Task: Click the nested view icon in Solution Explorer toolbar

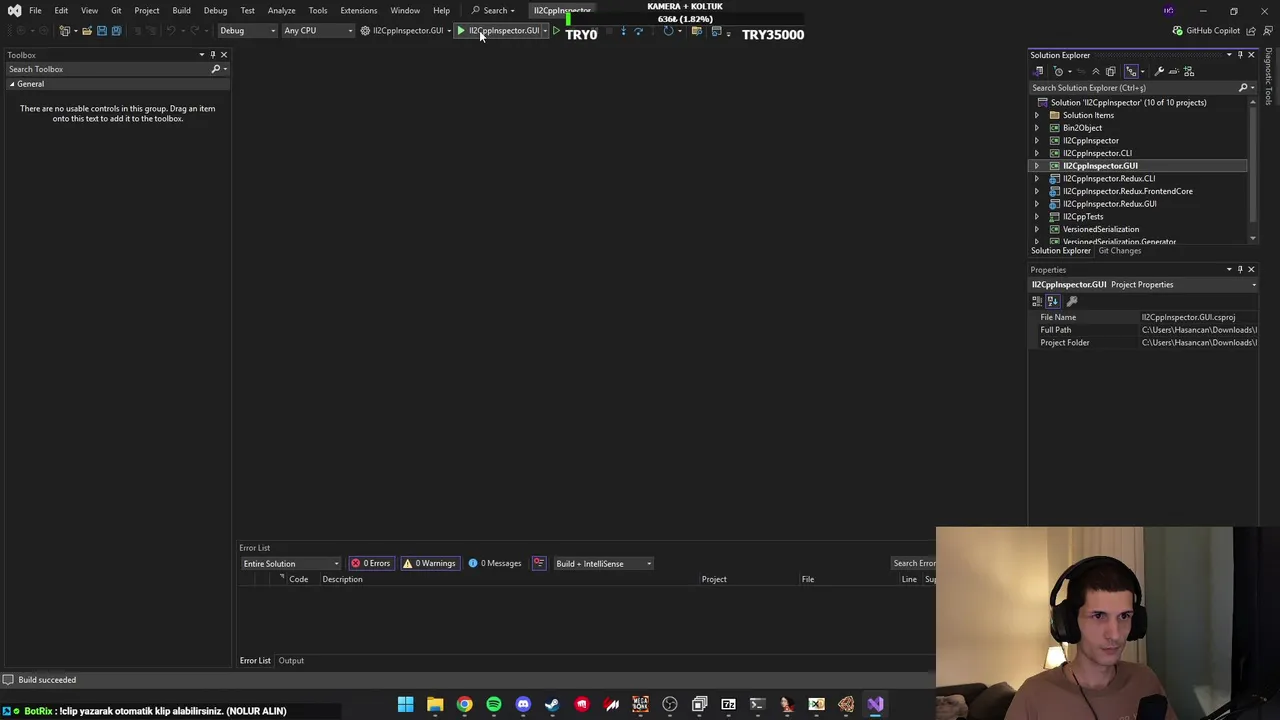Action: tap(1189, 71)
